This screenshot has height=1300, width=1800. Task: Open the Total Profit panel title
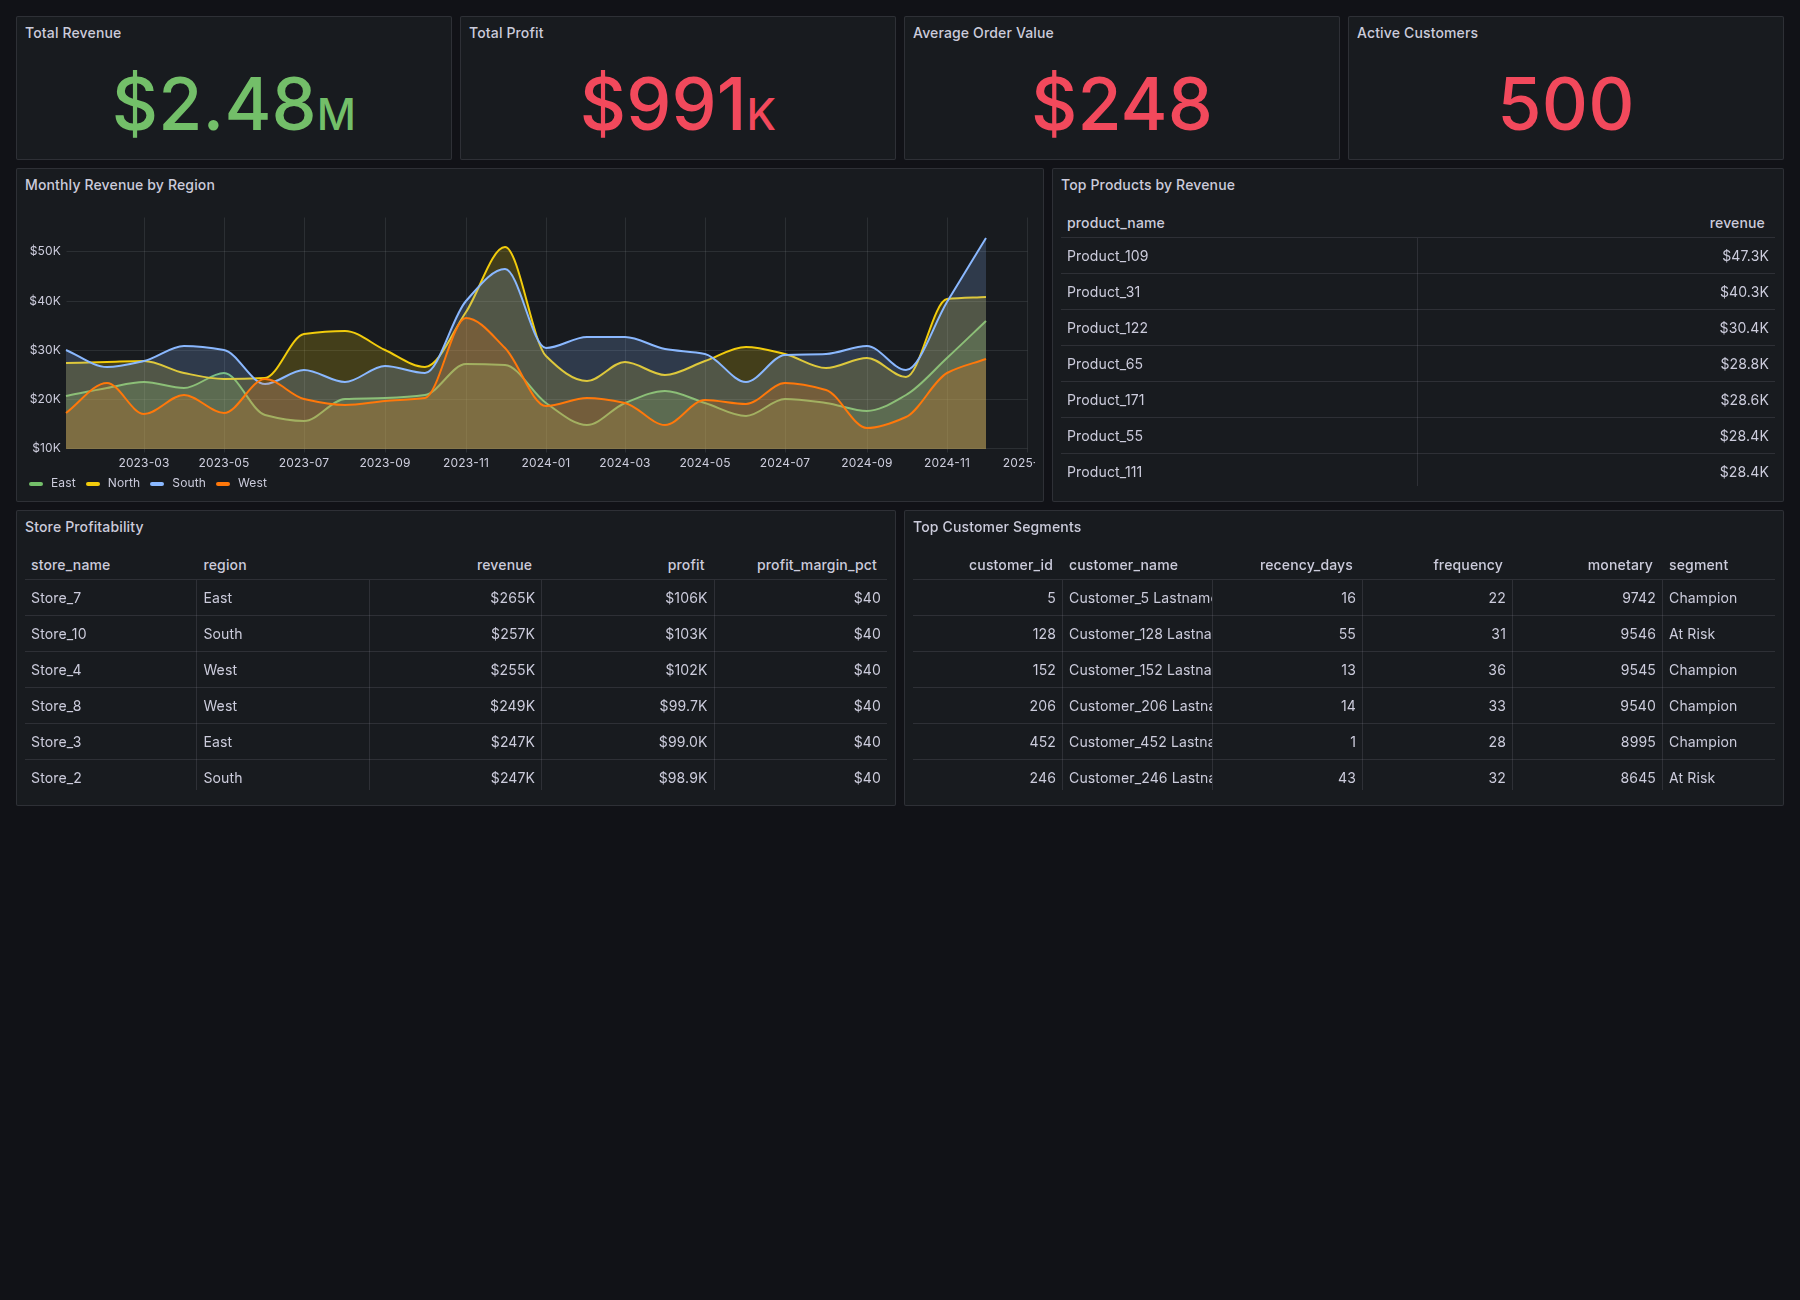[506, 33]
